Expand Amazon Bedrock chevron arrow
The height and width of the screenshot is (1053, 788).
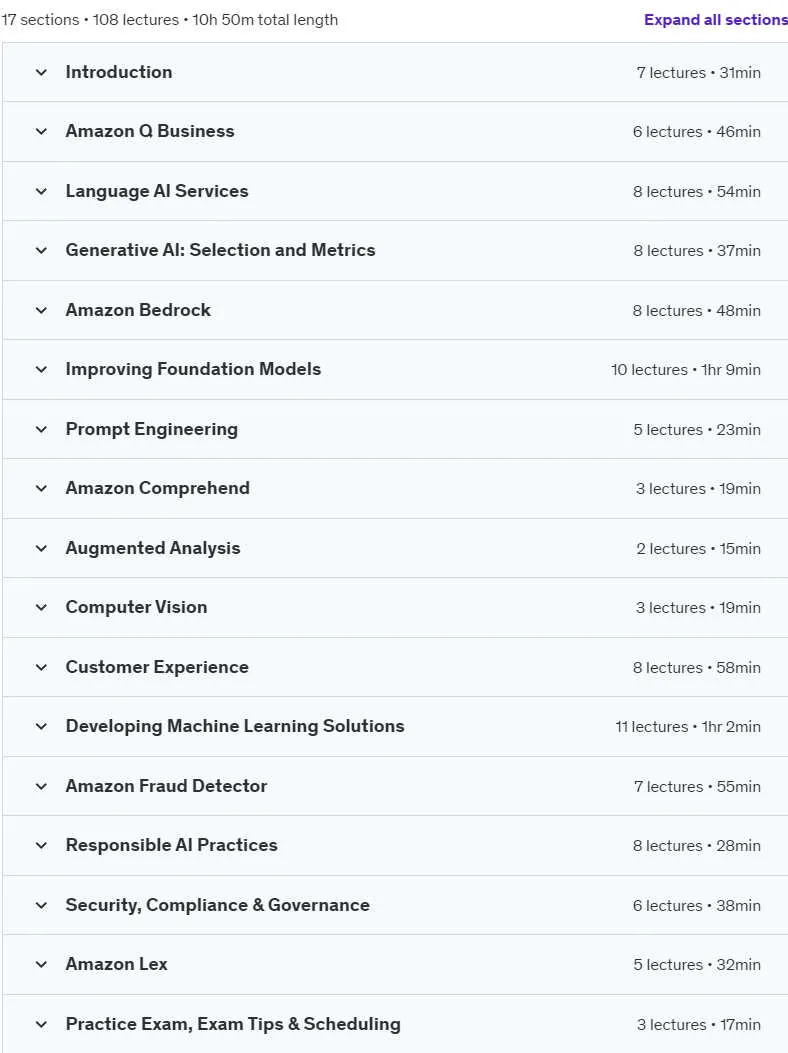click(42, 310)
